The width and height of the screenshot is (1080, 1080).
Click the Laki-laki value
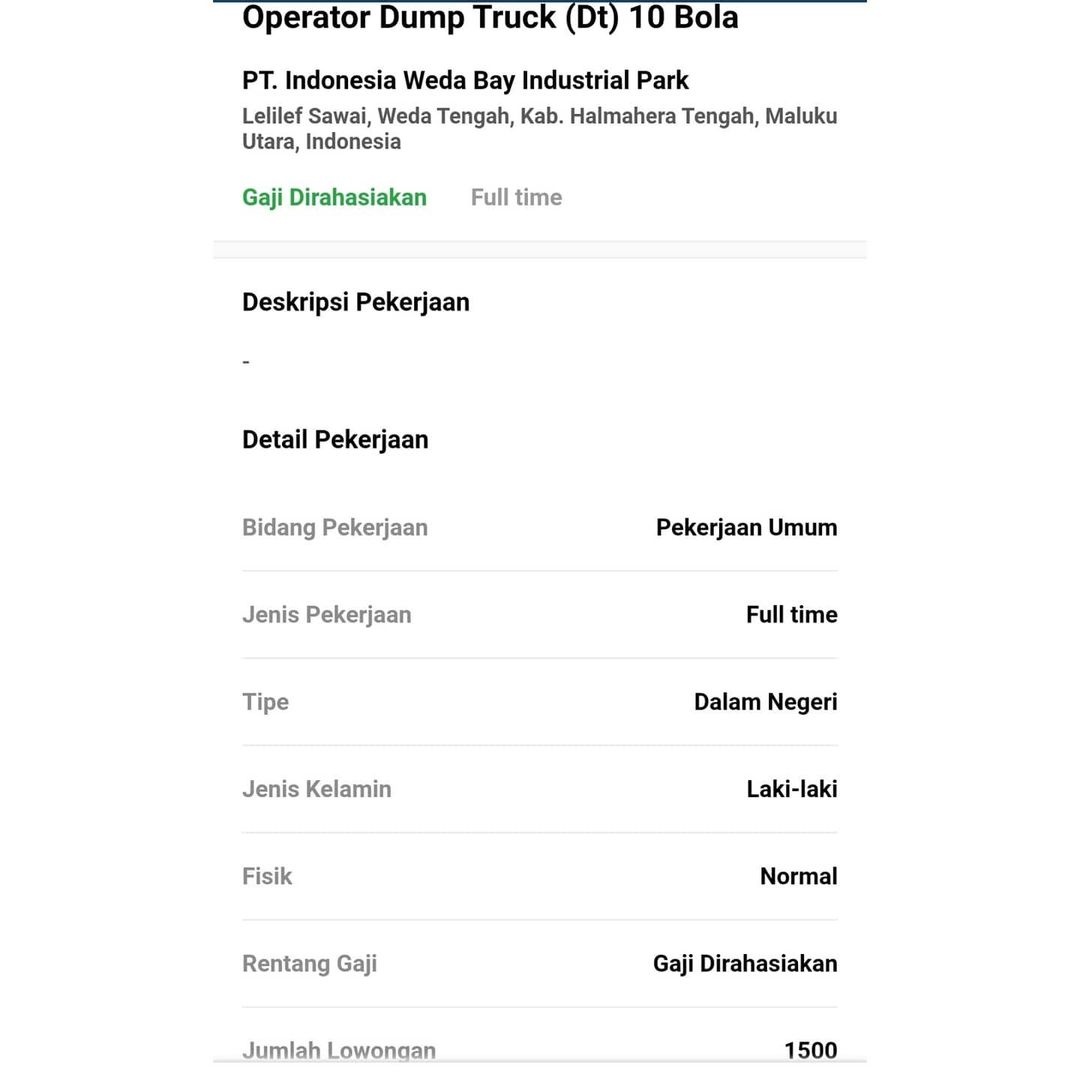click(x=792, y=789)
